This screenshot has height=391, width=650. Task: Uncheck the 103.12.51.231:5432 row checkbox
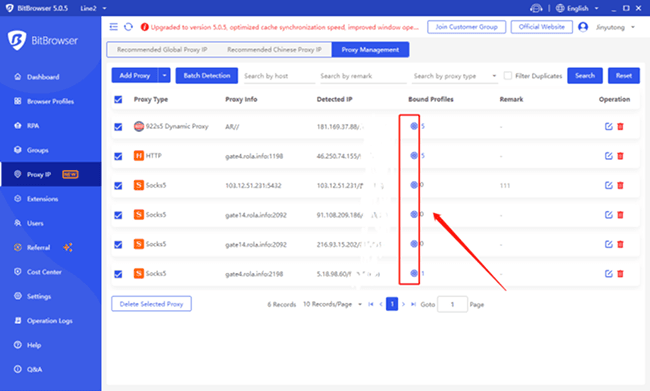click(x=118, y=186)
